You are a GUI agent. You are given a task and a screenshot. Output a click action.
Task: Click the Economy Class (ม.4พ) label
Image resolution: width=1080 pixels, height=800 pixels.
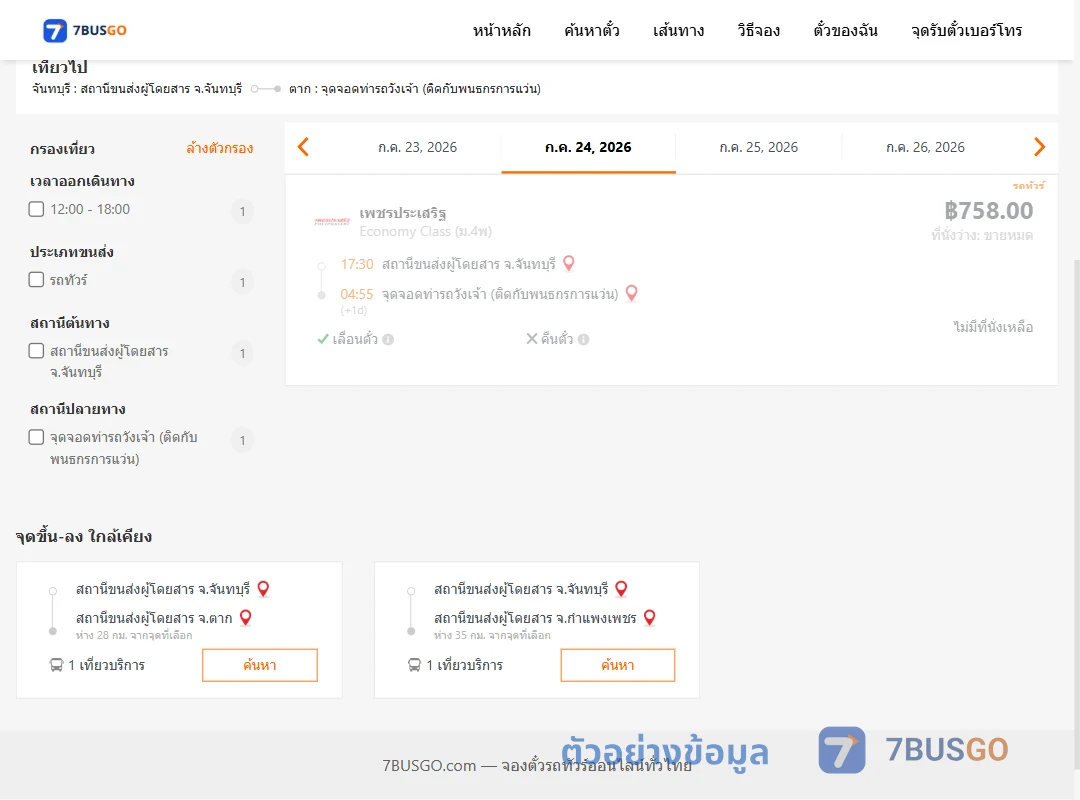426,232
